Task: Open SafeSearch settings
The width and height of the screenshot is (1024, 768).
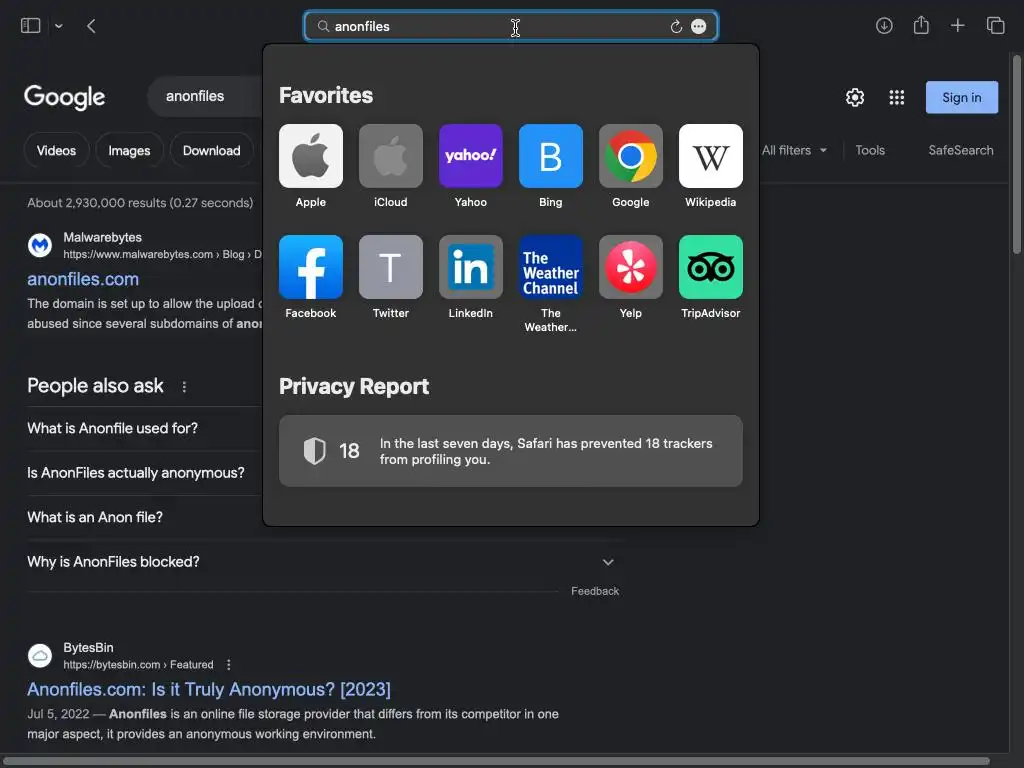Action: 961,150
